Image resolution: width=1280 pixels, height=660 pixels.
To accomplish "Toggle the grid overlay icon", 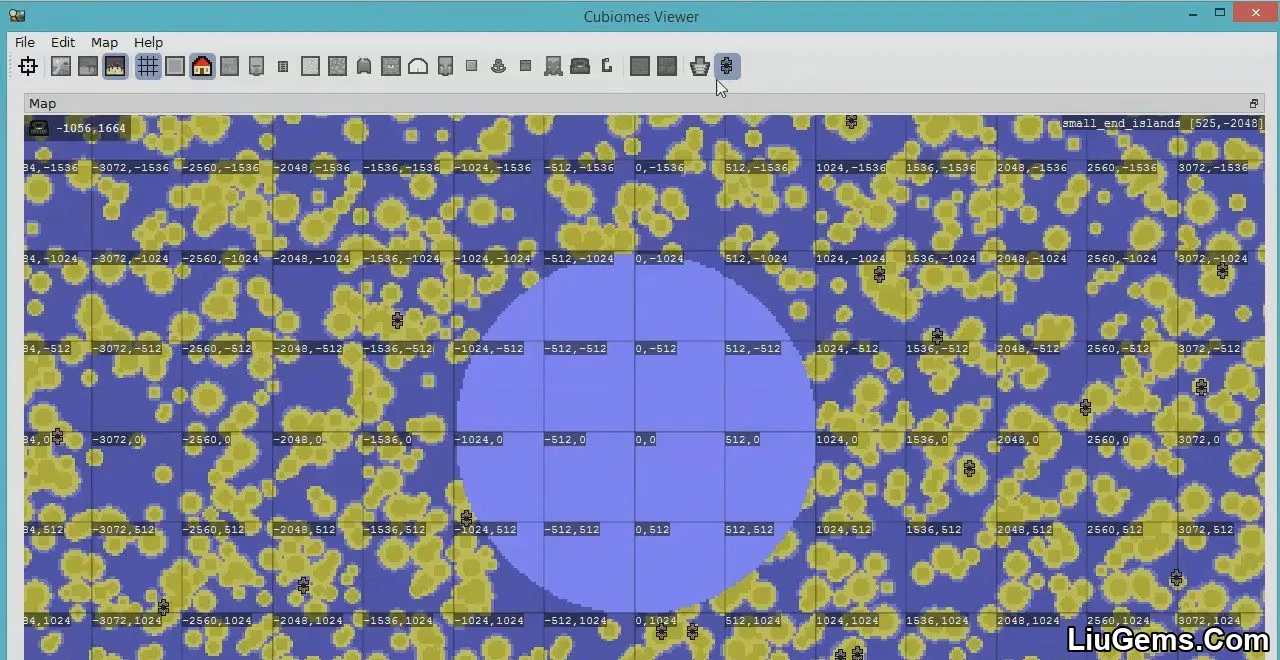I will click(x=148, y=67).
